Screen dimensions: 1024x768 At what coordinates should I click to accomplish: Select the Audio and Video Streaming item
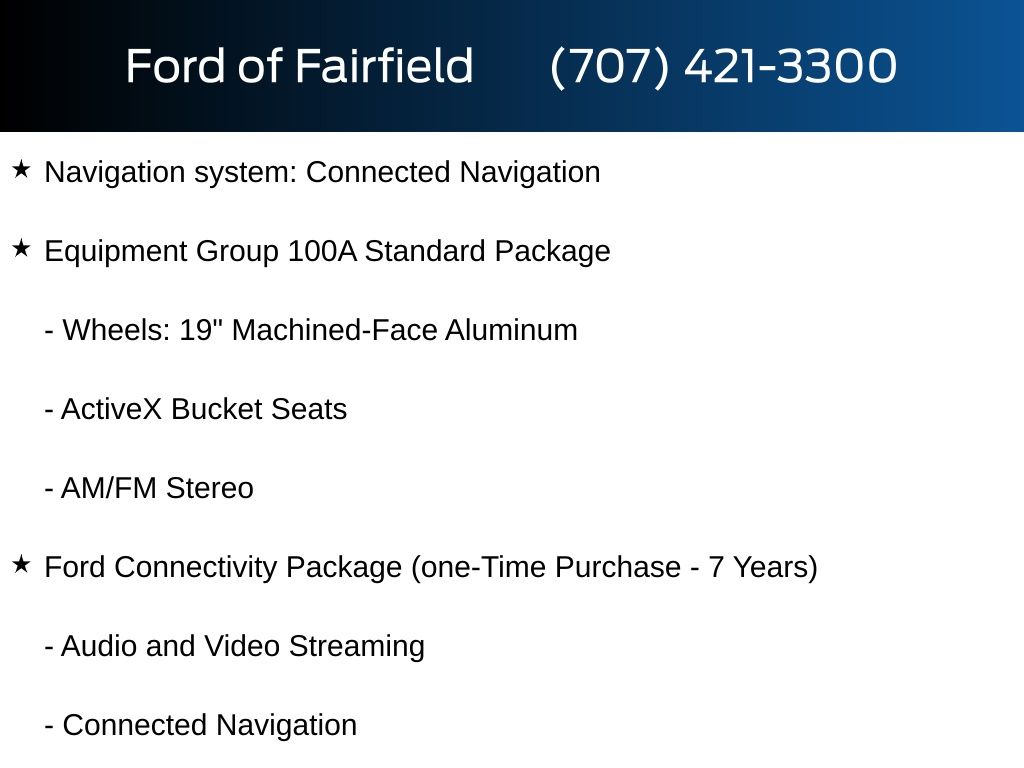243,646
